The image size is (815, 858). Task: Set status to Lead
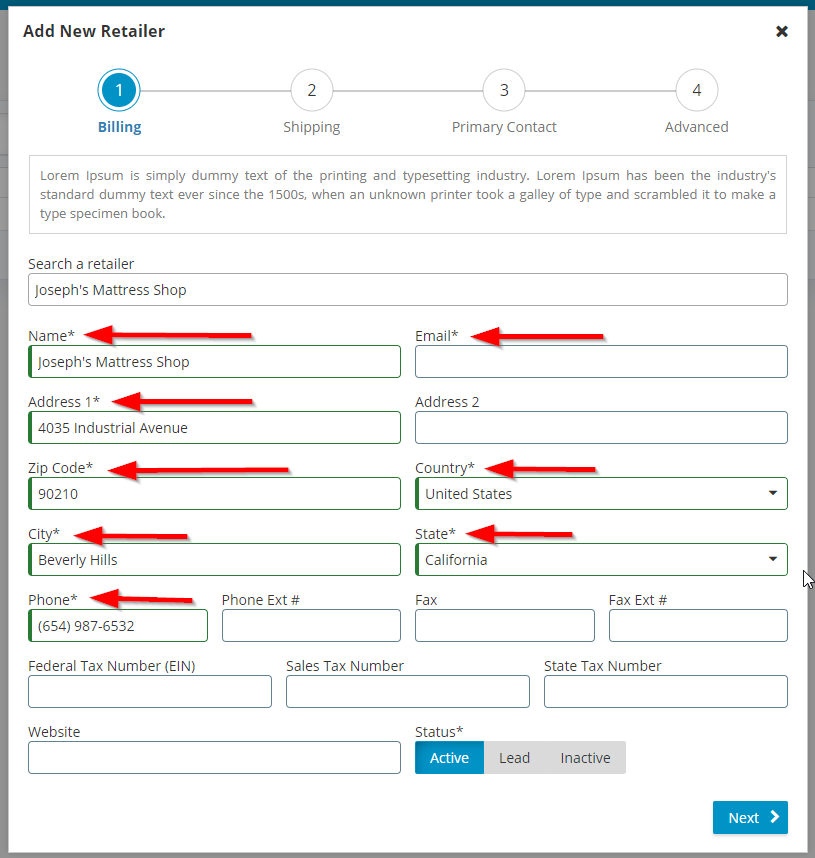pos(515,758)
